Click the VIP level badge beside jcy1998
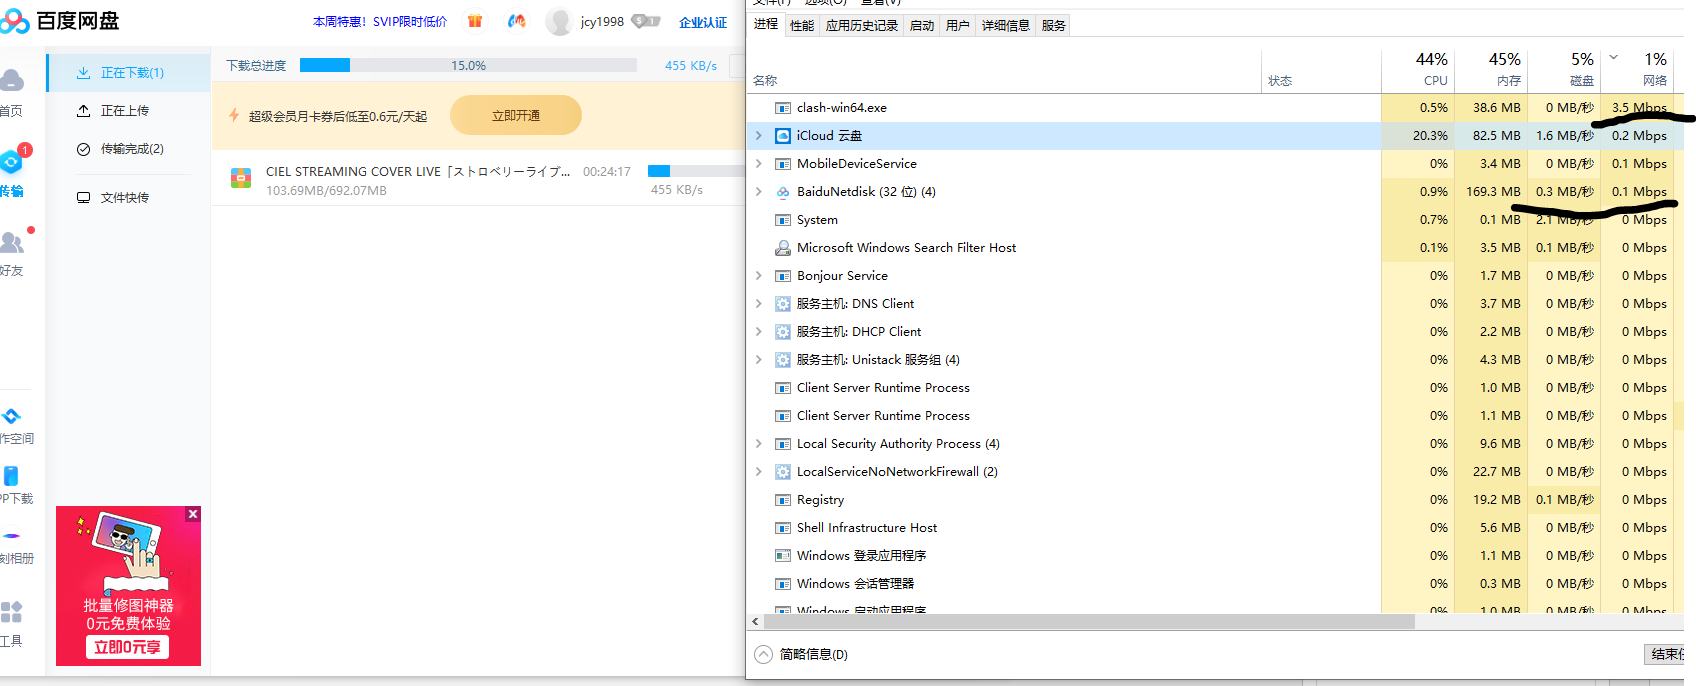This screenshot has width=1696, height=686. (645, 21)
